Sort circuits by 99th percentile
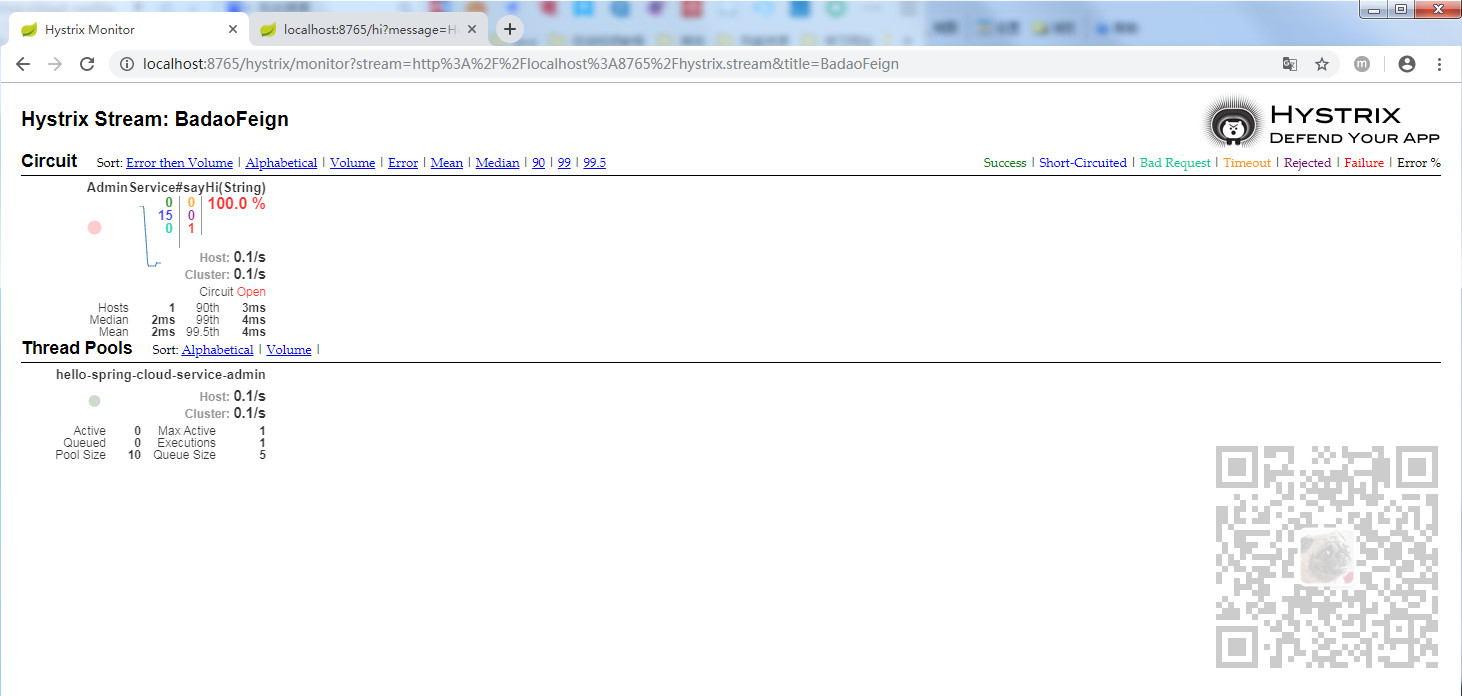Image resolution: width=1462 pixels, height=696 pixels. coord(564,163)
